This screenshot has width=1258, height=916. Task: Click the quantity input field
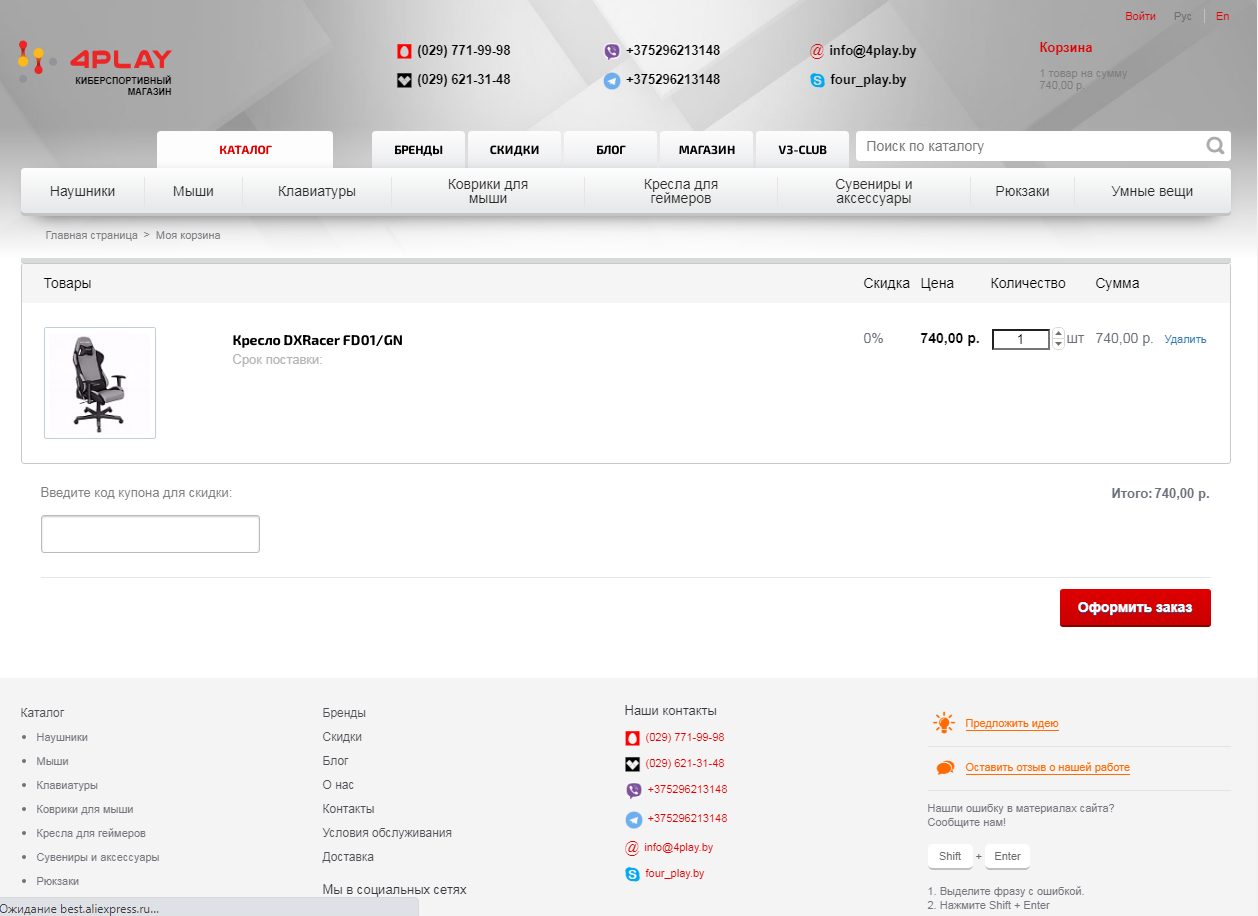[1021, 339]
